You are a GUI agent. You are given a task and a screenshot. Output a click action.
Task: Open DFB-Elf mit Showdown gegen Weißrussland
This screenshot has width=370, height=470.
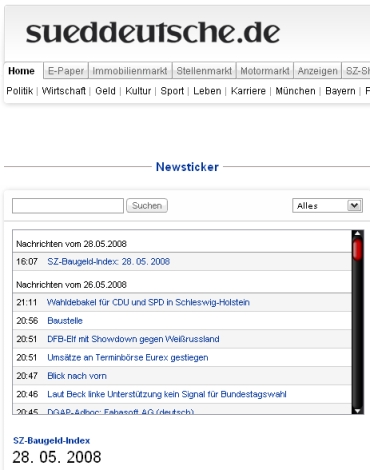(x=133, y=339)
